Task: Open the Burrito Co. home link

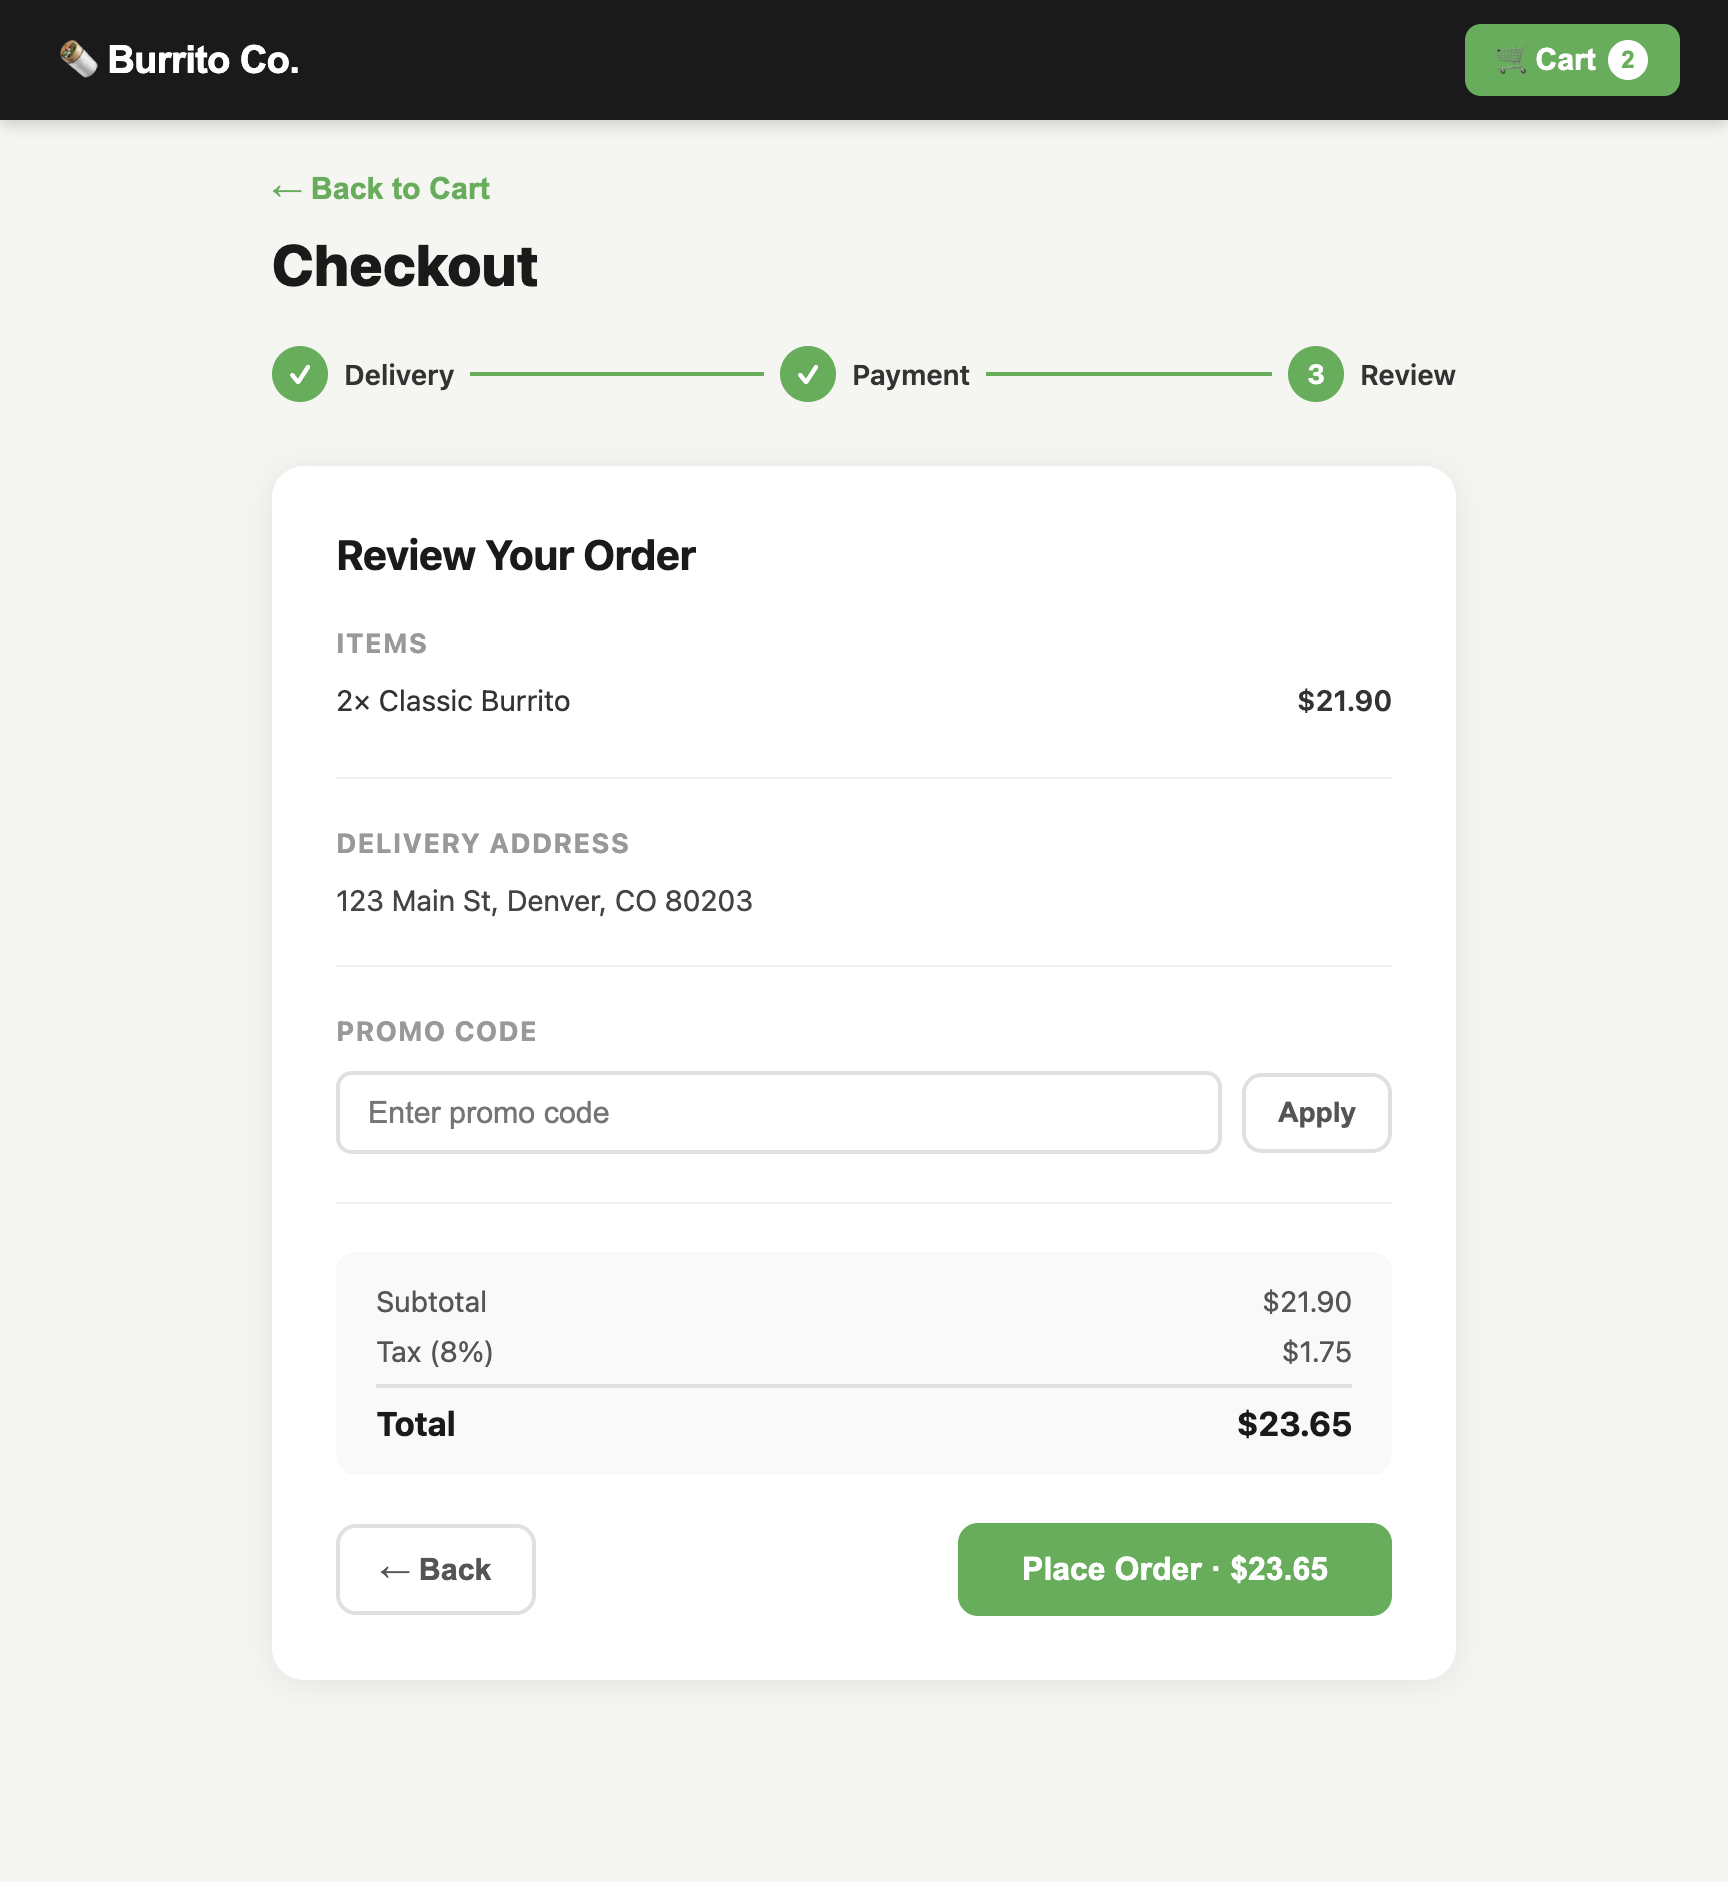Action: (x=179, y=60)
